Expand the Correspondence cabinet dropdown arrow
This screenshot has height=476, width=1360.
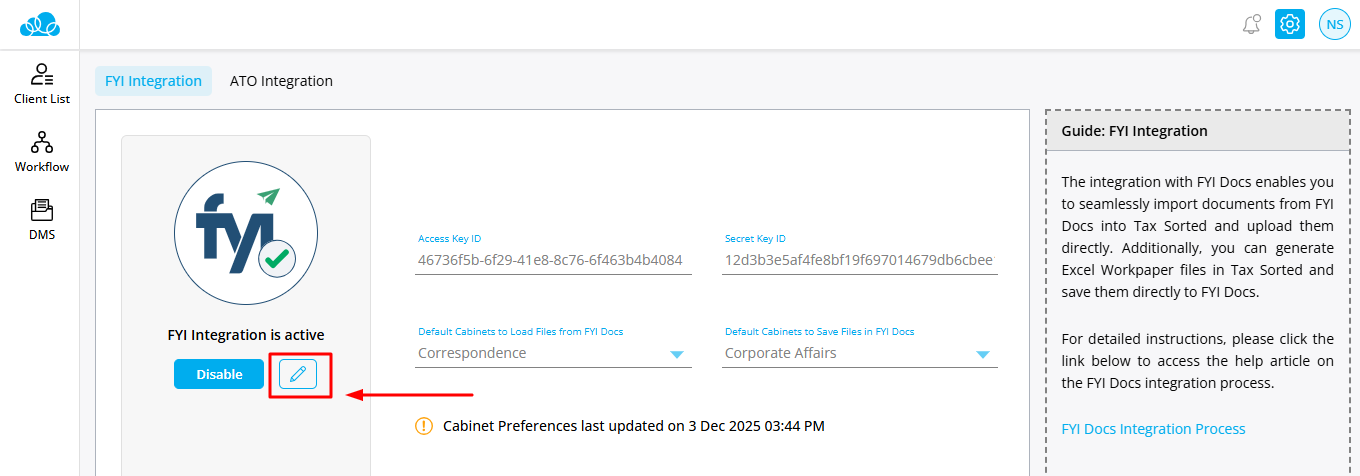coord(677,354)
